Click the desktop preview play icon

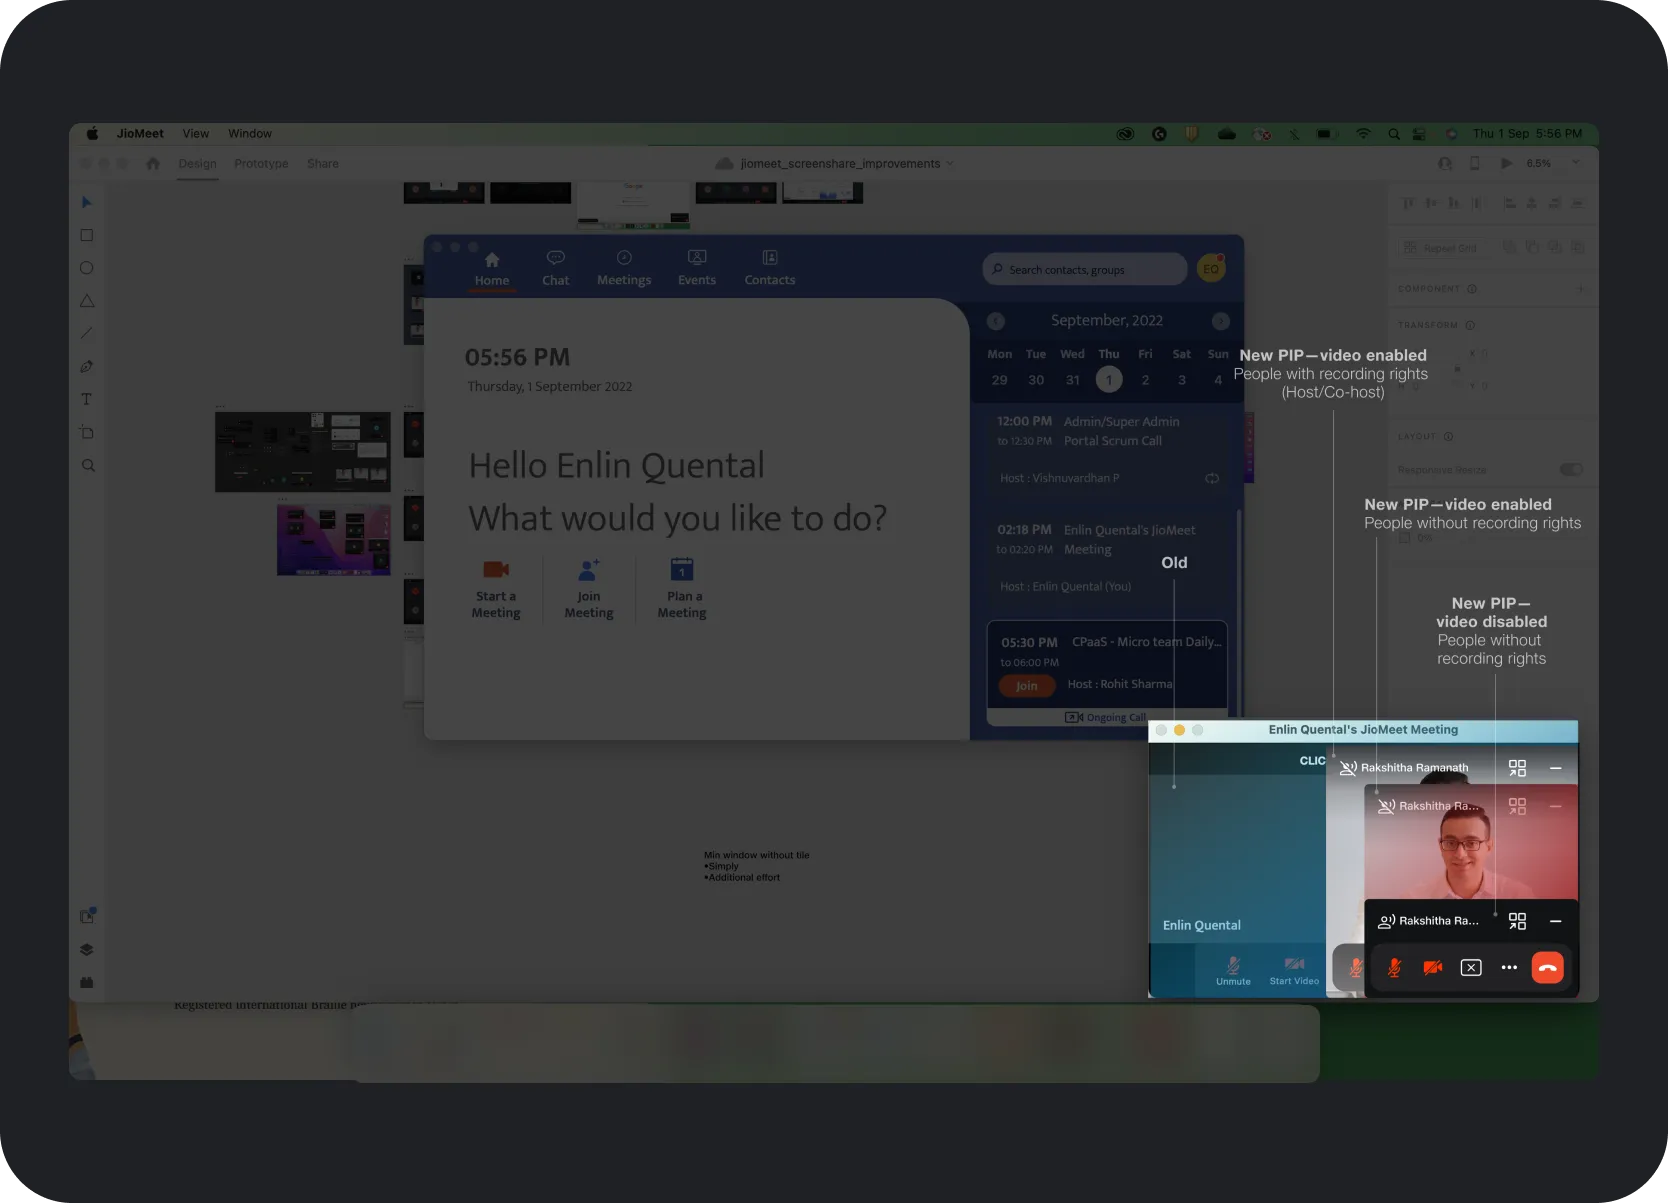1506,163
